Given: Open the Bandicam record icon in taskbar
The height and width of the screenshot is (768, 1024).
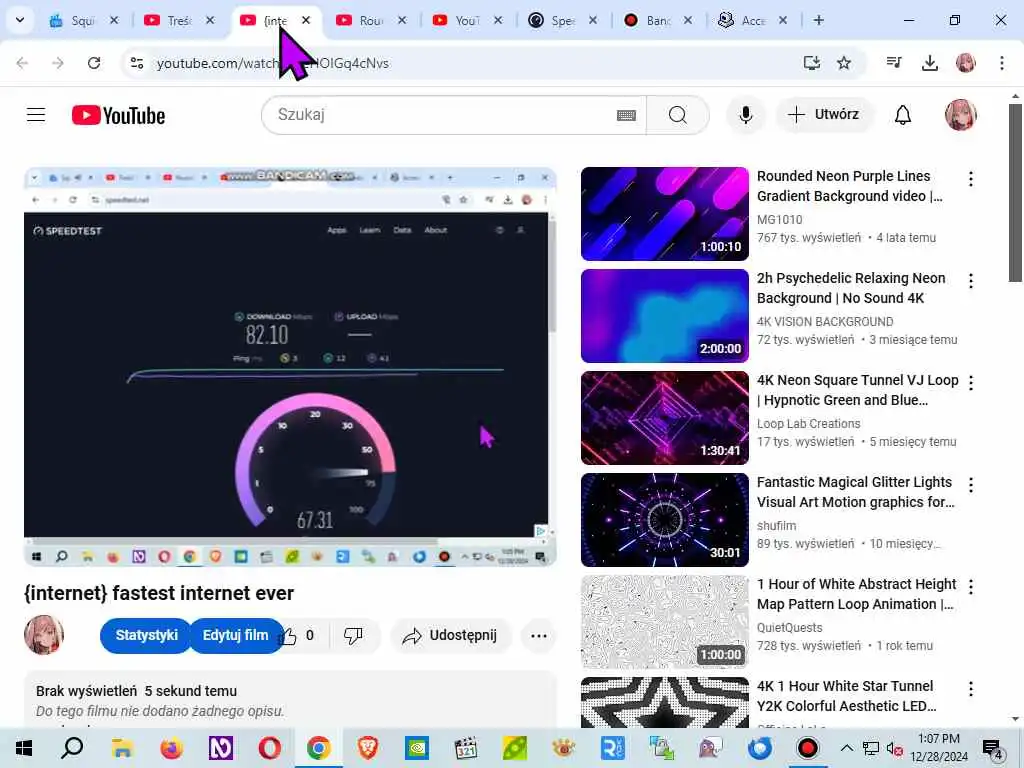Looking at the screenshot, I should (x=808, y=748).
